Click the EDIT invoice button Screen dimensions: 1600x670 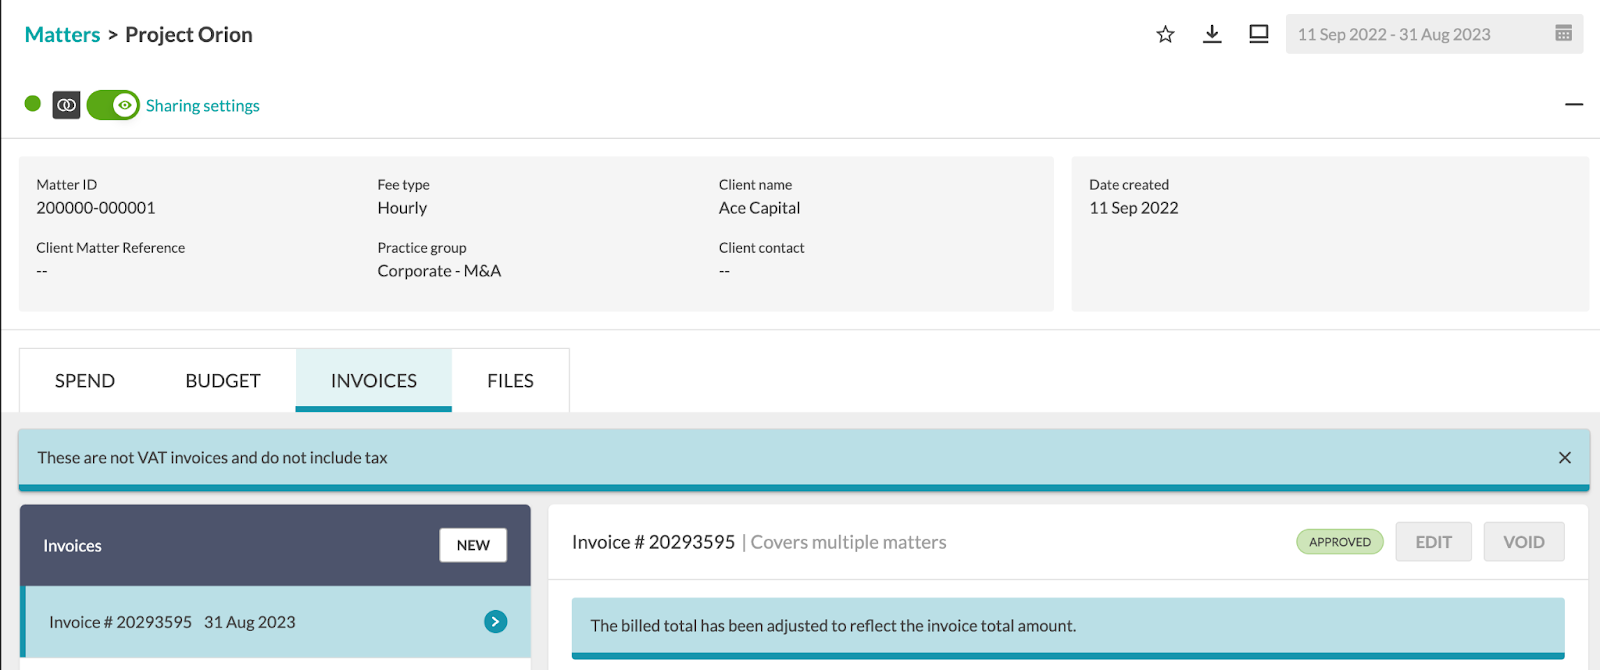(x=1433, y=542)
